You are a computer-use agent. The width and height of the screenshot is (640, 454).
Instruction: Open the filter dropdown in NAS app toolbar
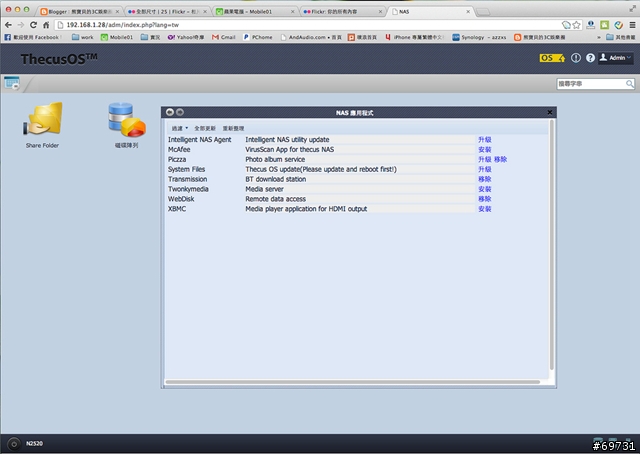pyautogui.click(x=180, y=128)
